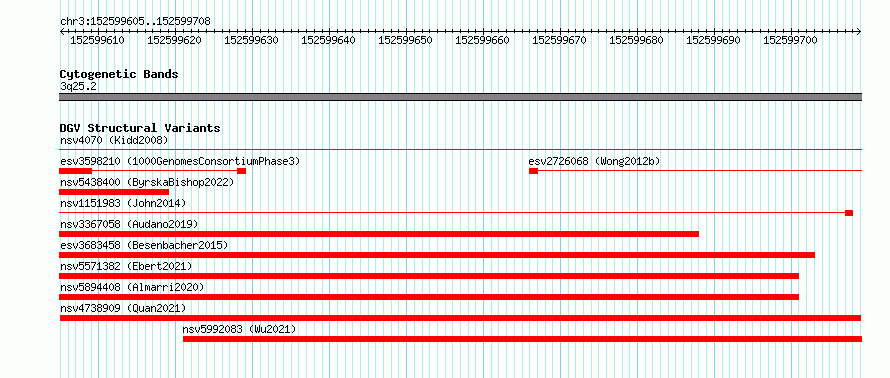Click the gray 3q25.2 cytogenetic band bar
The image size is (890, 378).
click(x=460, y=97)
